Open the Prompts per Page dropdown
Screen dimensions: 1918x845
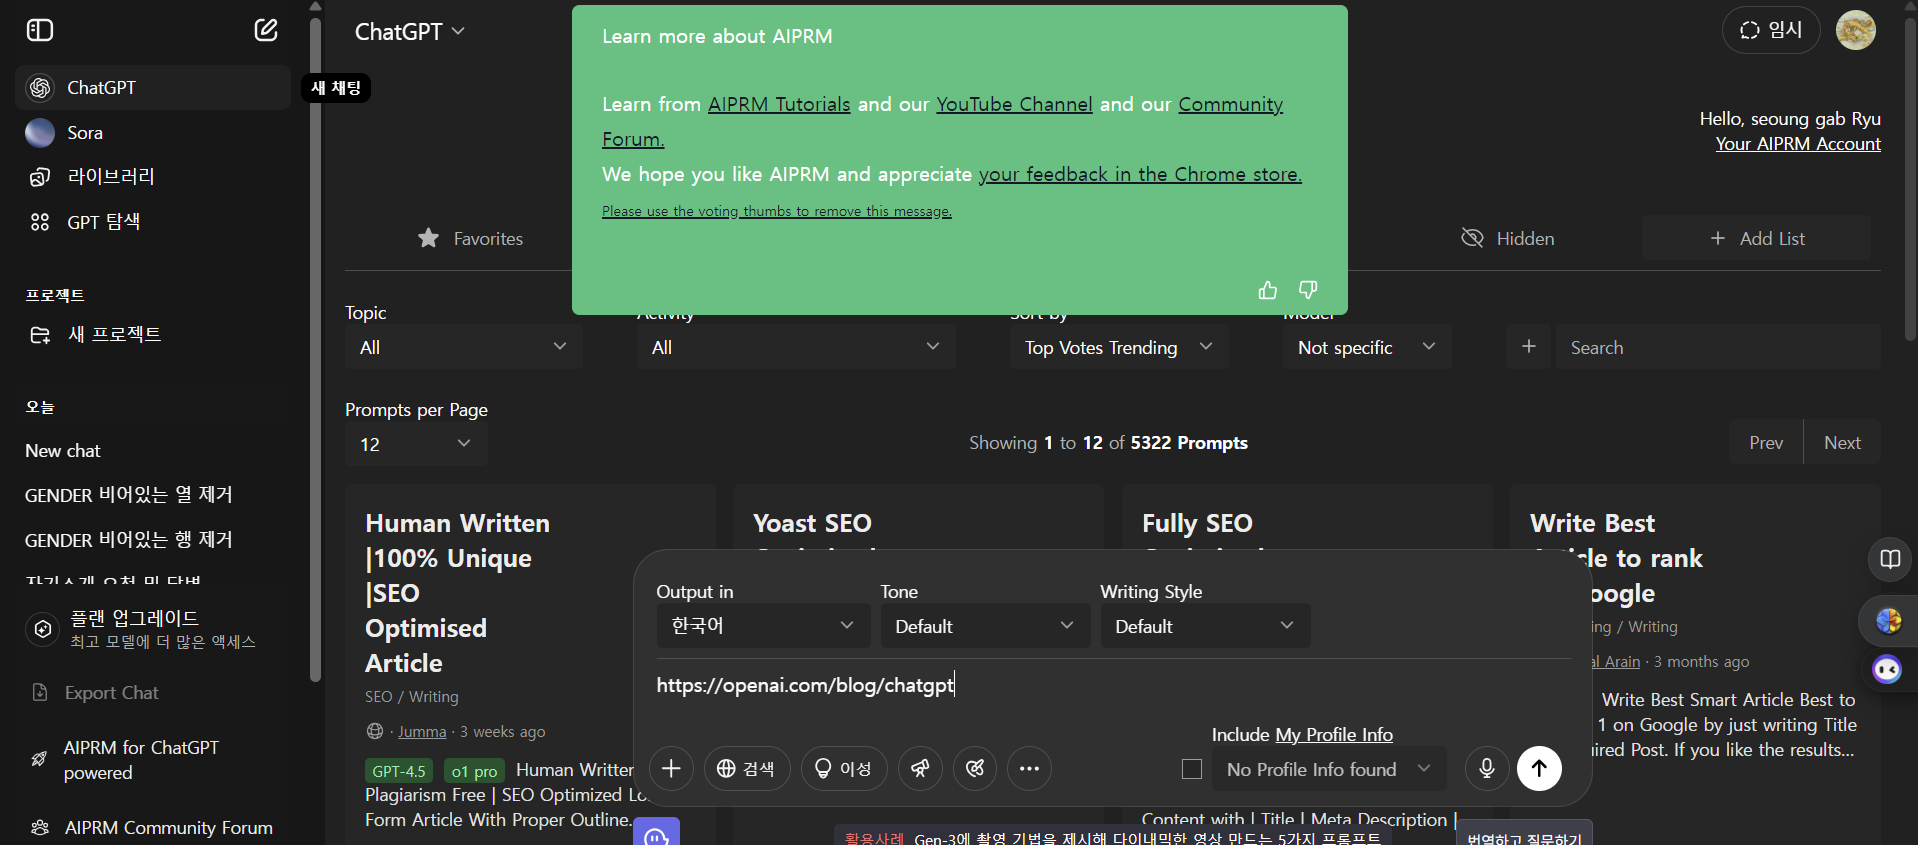pyautogui.click(x=416, y=444)
